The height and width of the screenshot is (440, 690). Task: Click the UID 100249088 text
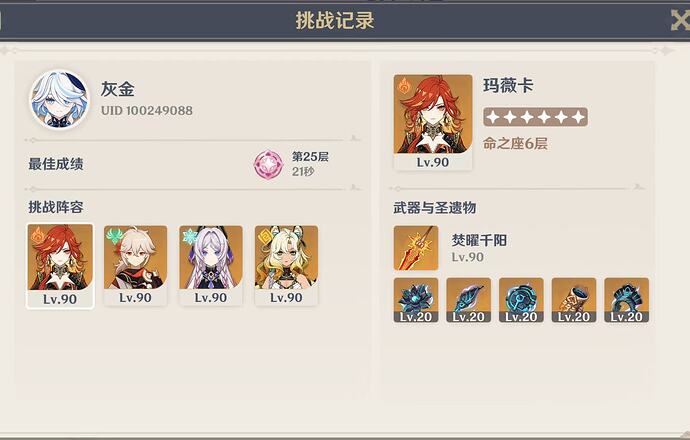[x=147, y=110]
